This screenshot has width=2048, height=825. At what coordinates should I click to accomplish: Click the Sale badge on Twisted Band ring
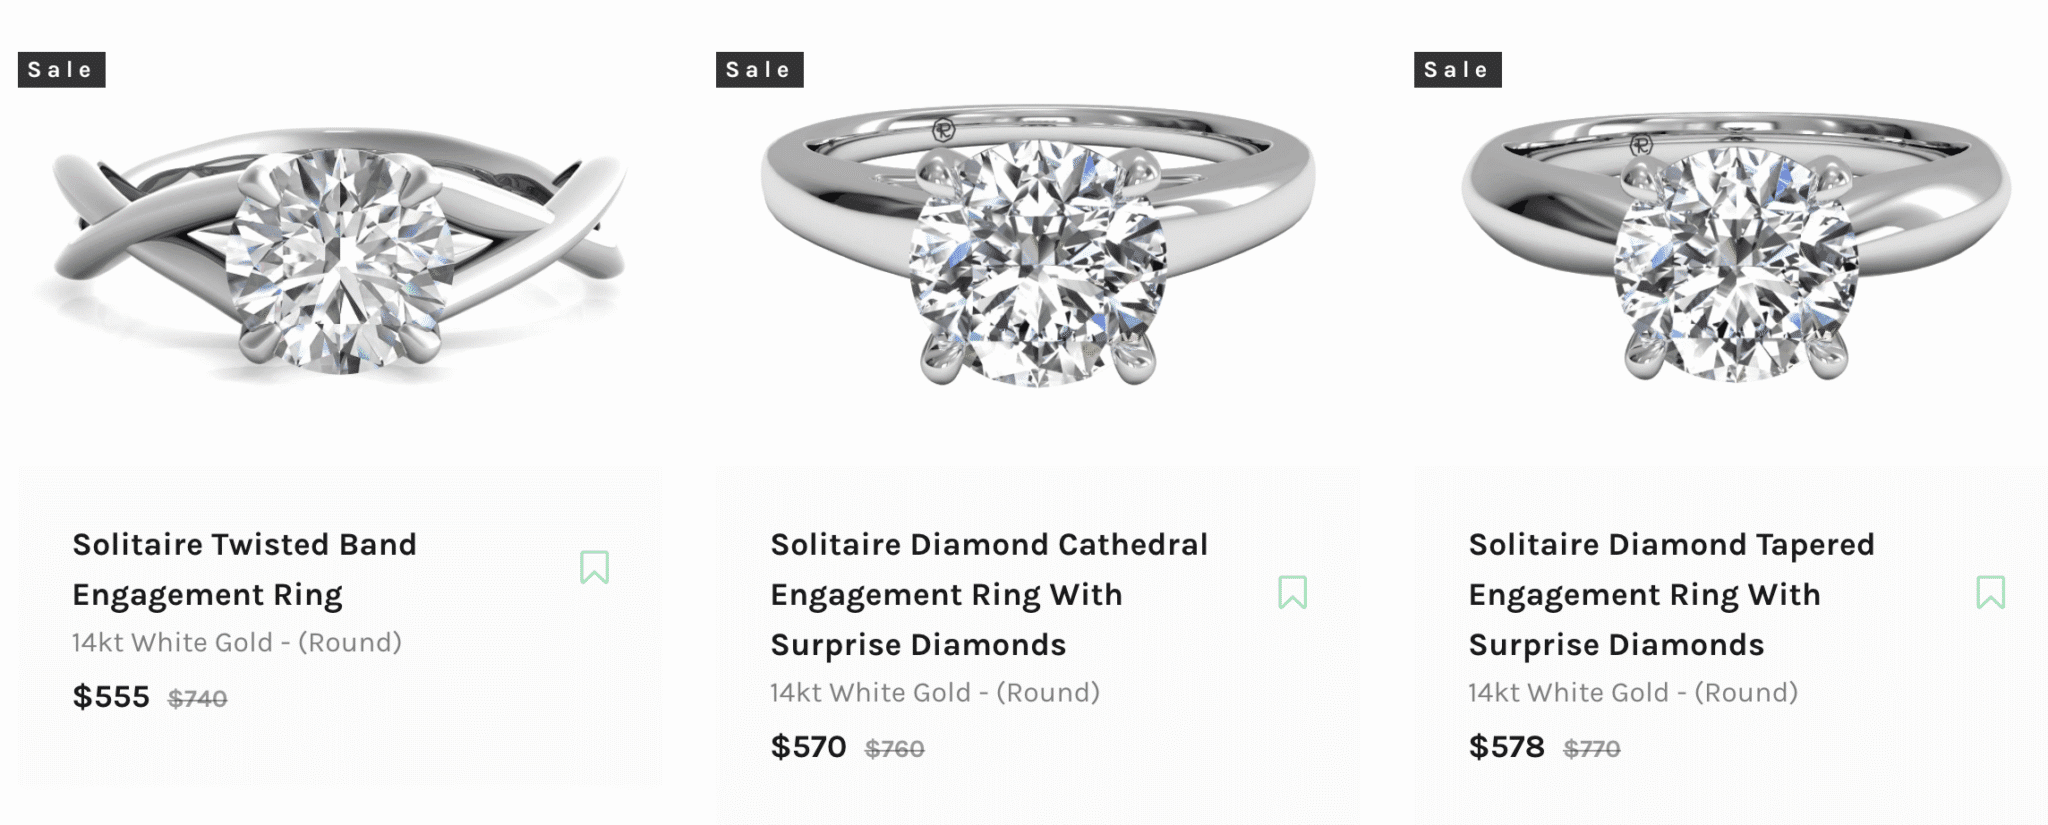click(61, 70)
